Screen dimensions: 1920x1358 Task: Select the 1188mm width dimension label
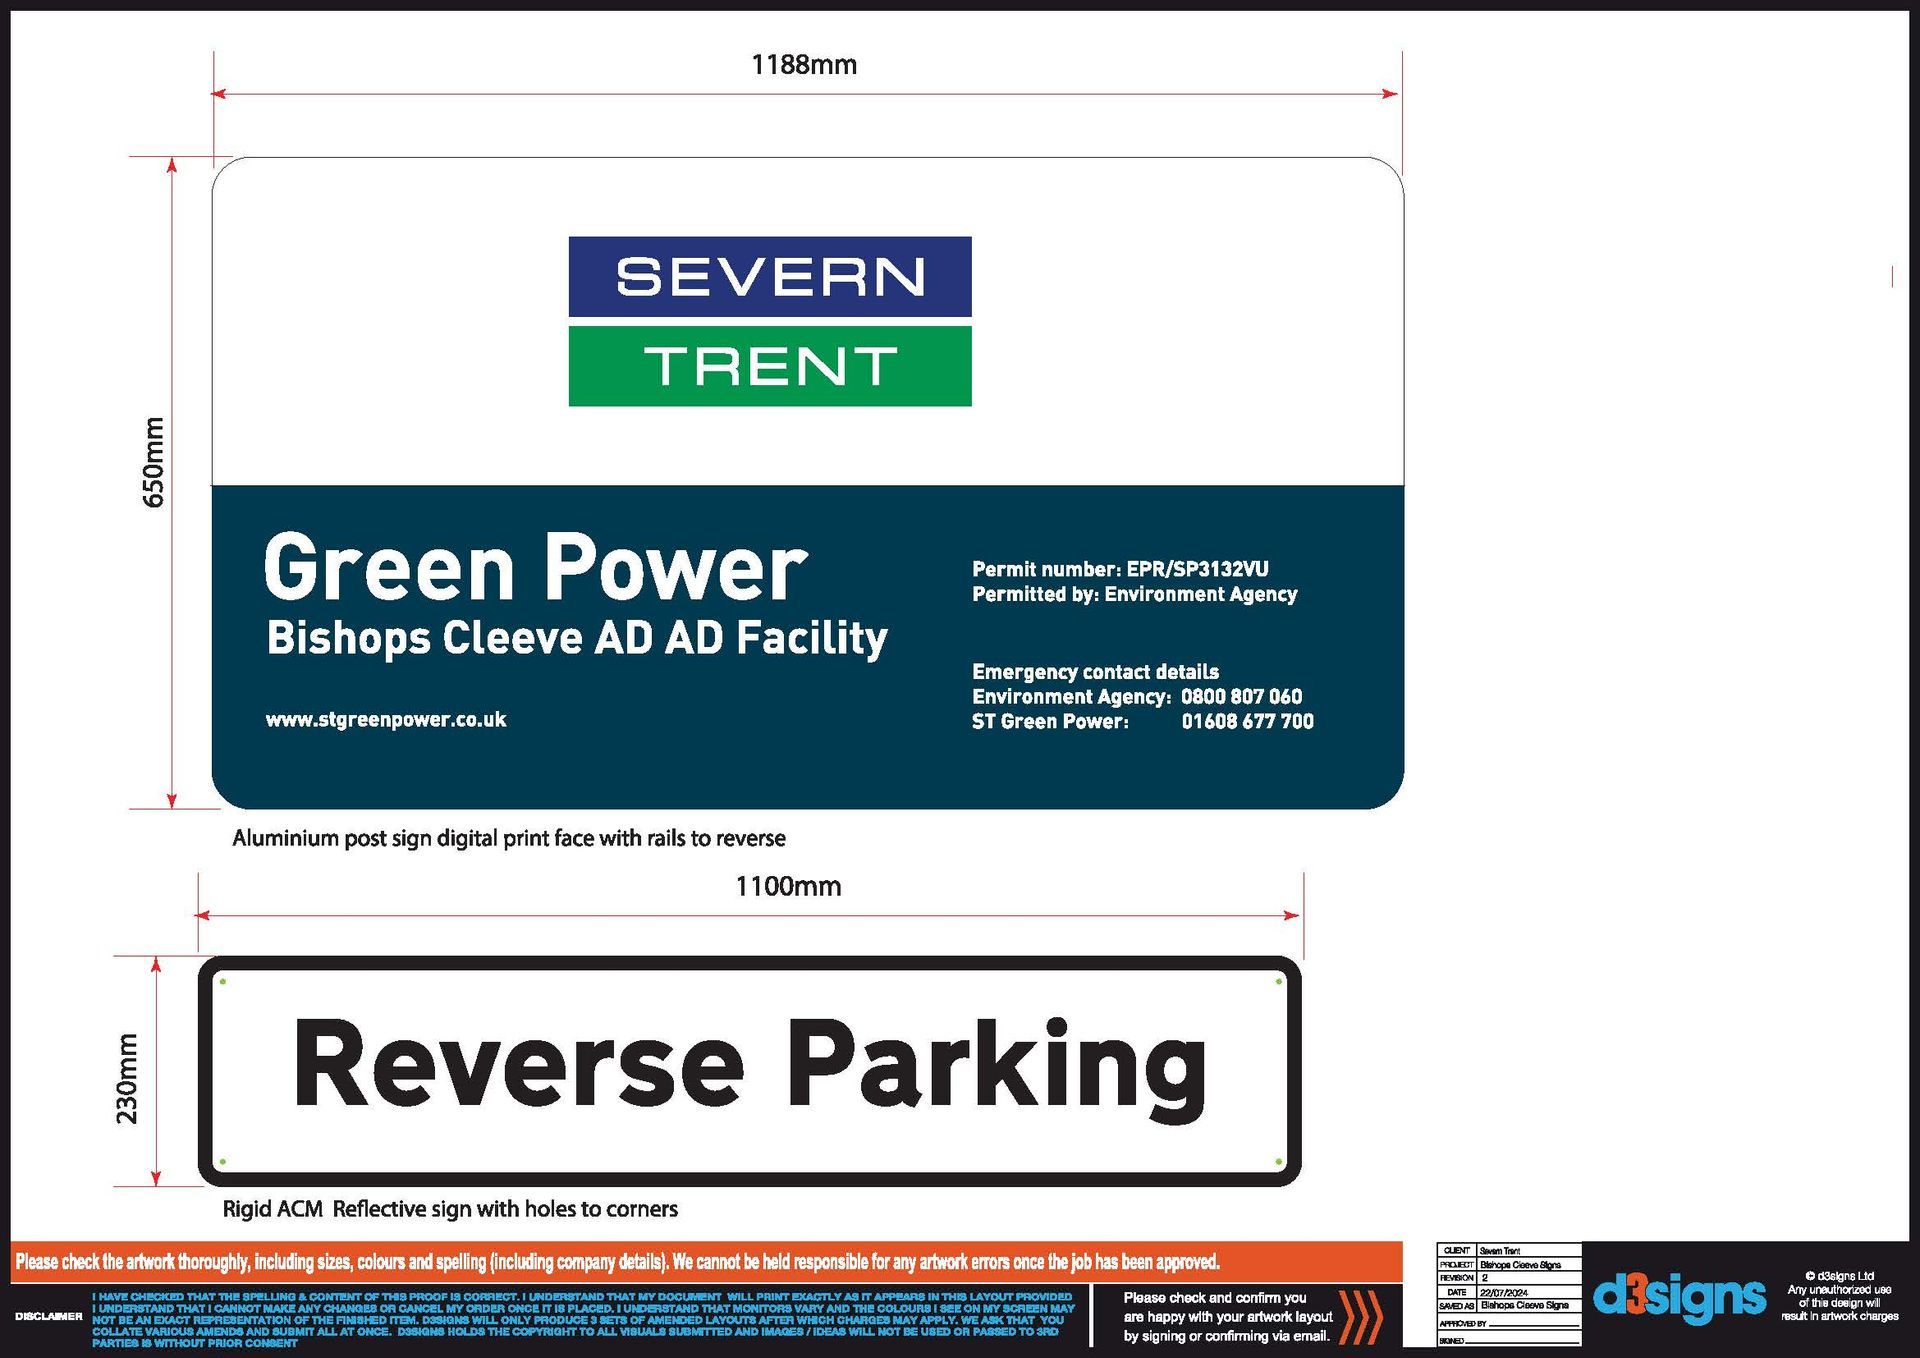pyautogui.click(x=804, y=65)
